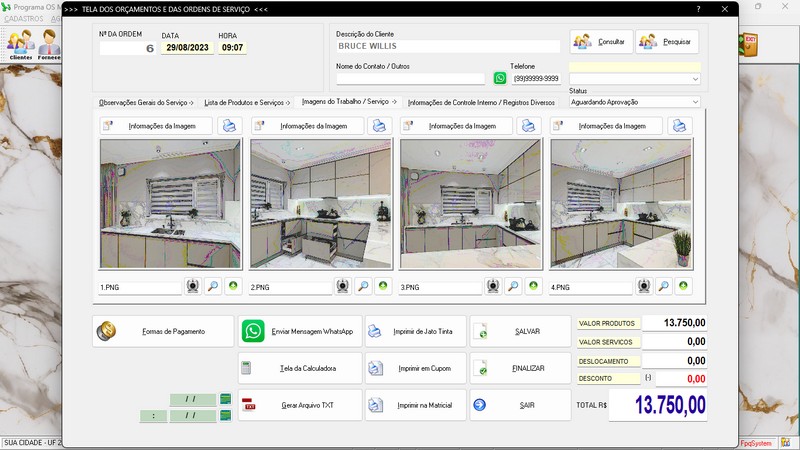Open lower green calendar icon near date field
The width and height of the screenshot is (800, 450).
tap(225, 416)
